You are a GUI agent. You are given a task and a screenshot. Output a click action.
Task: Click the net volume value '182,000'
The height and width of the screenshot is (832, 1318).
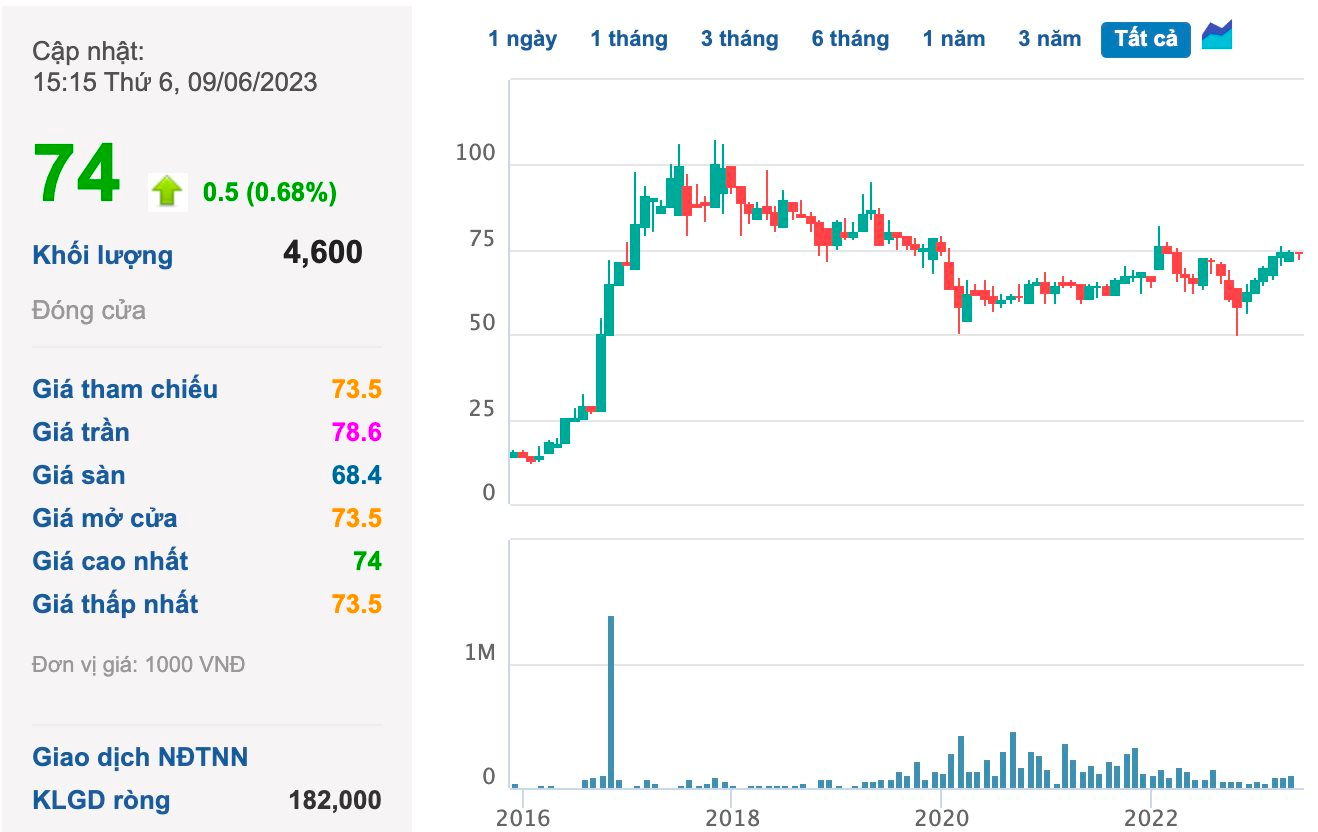pos(335,800)
